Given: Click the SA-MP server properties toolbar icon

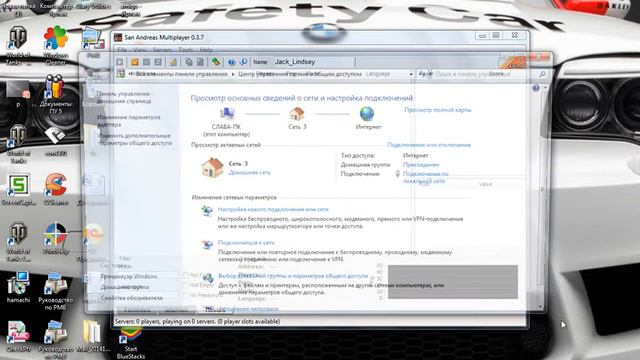Looking at the screenshot, I should click(x=200, y=62).
